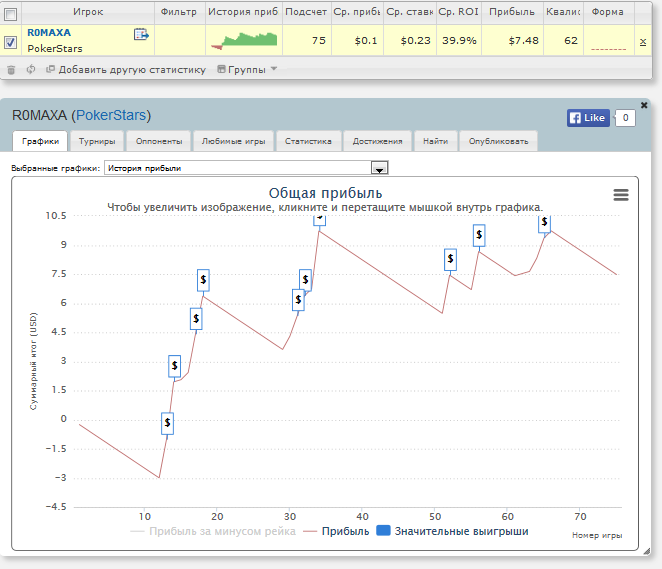Toggle the Прибыль за минусом рейка legend series
Image resolution: width=662 pixels, height=569 pixels.
click(213, 531)
